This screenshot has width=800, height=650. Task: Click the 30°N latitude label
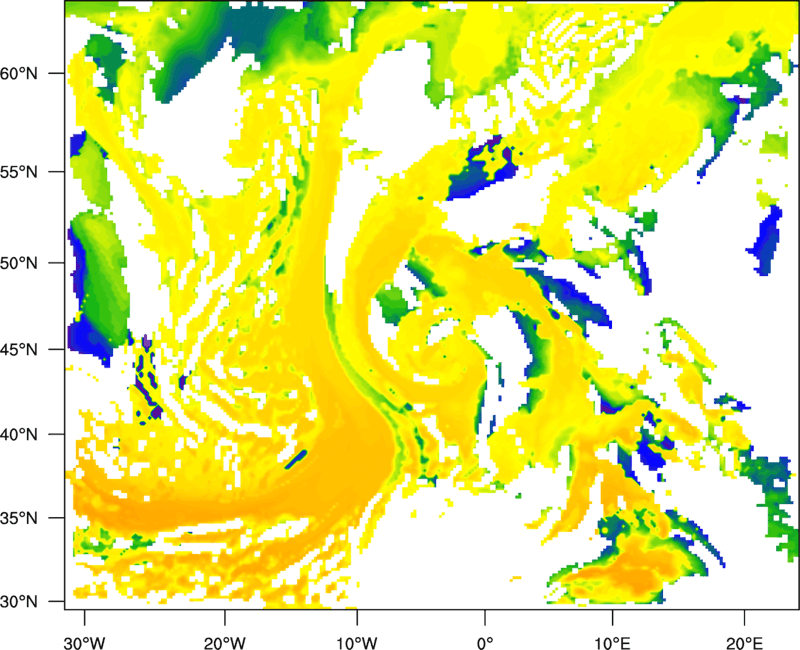pyautogui.click(x=18, y=602)
